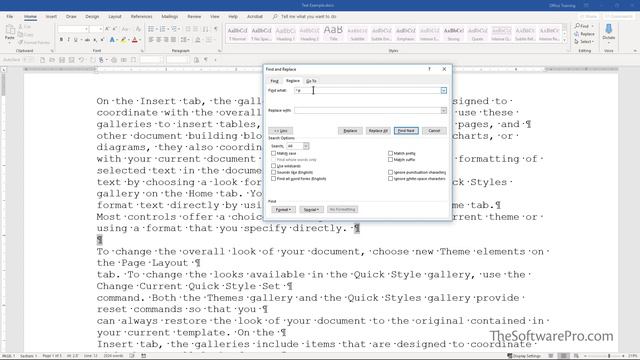
Task: Click the Find Next button
Action: pos(406,131)
